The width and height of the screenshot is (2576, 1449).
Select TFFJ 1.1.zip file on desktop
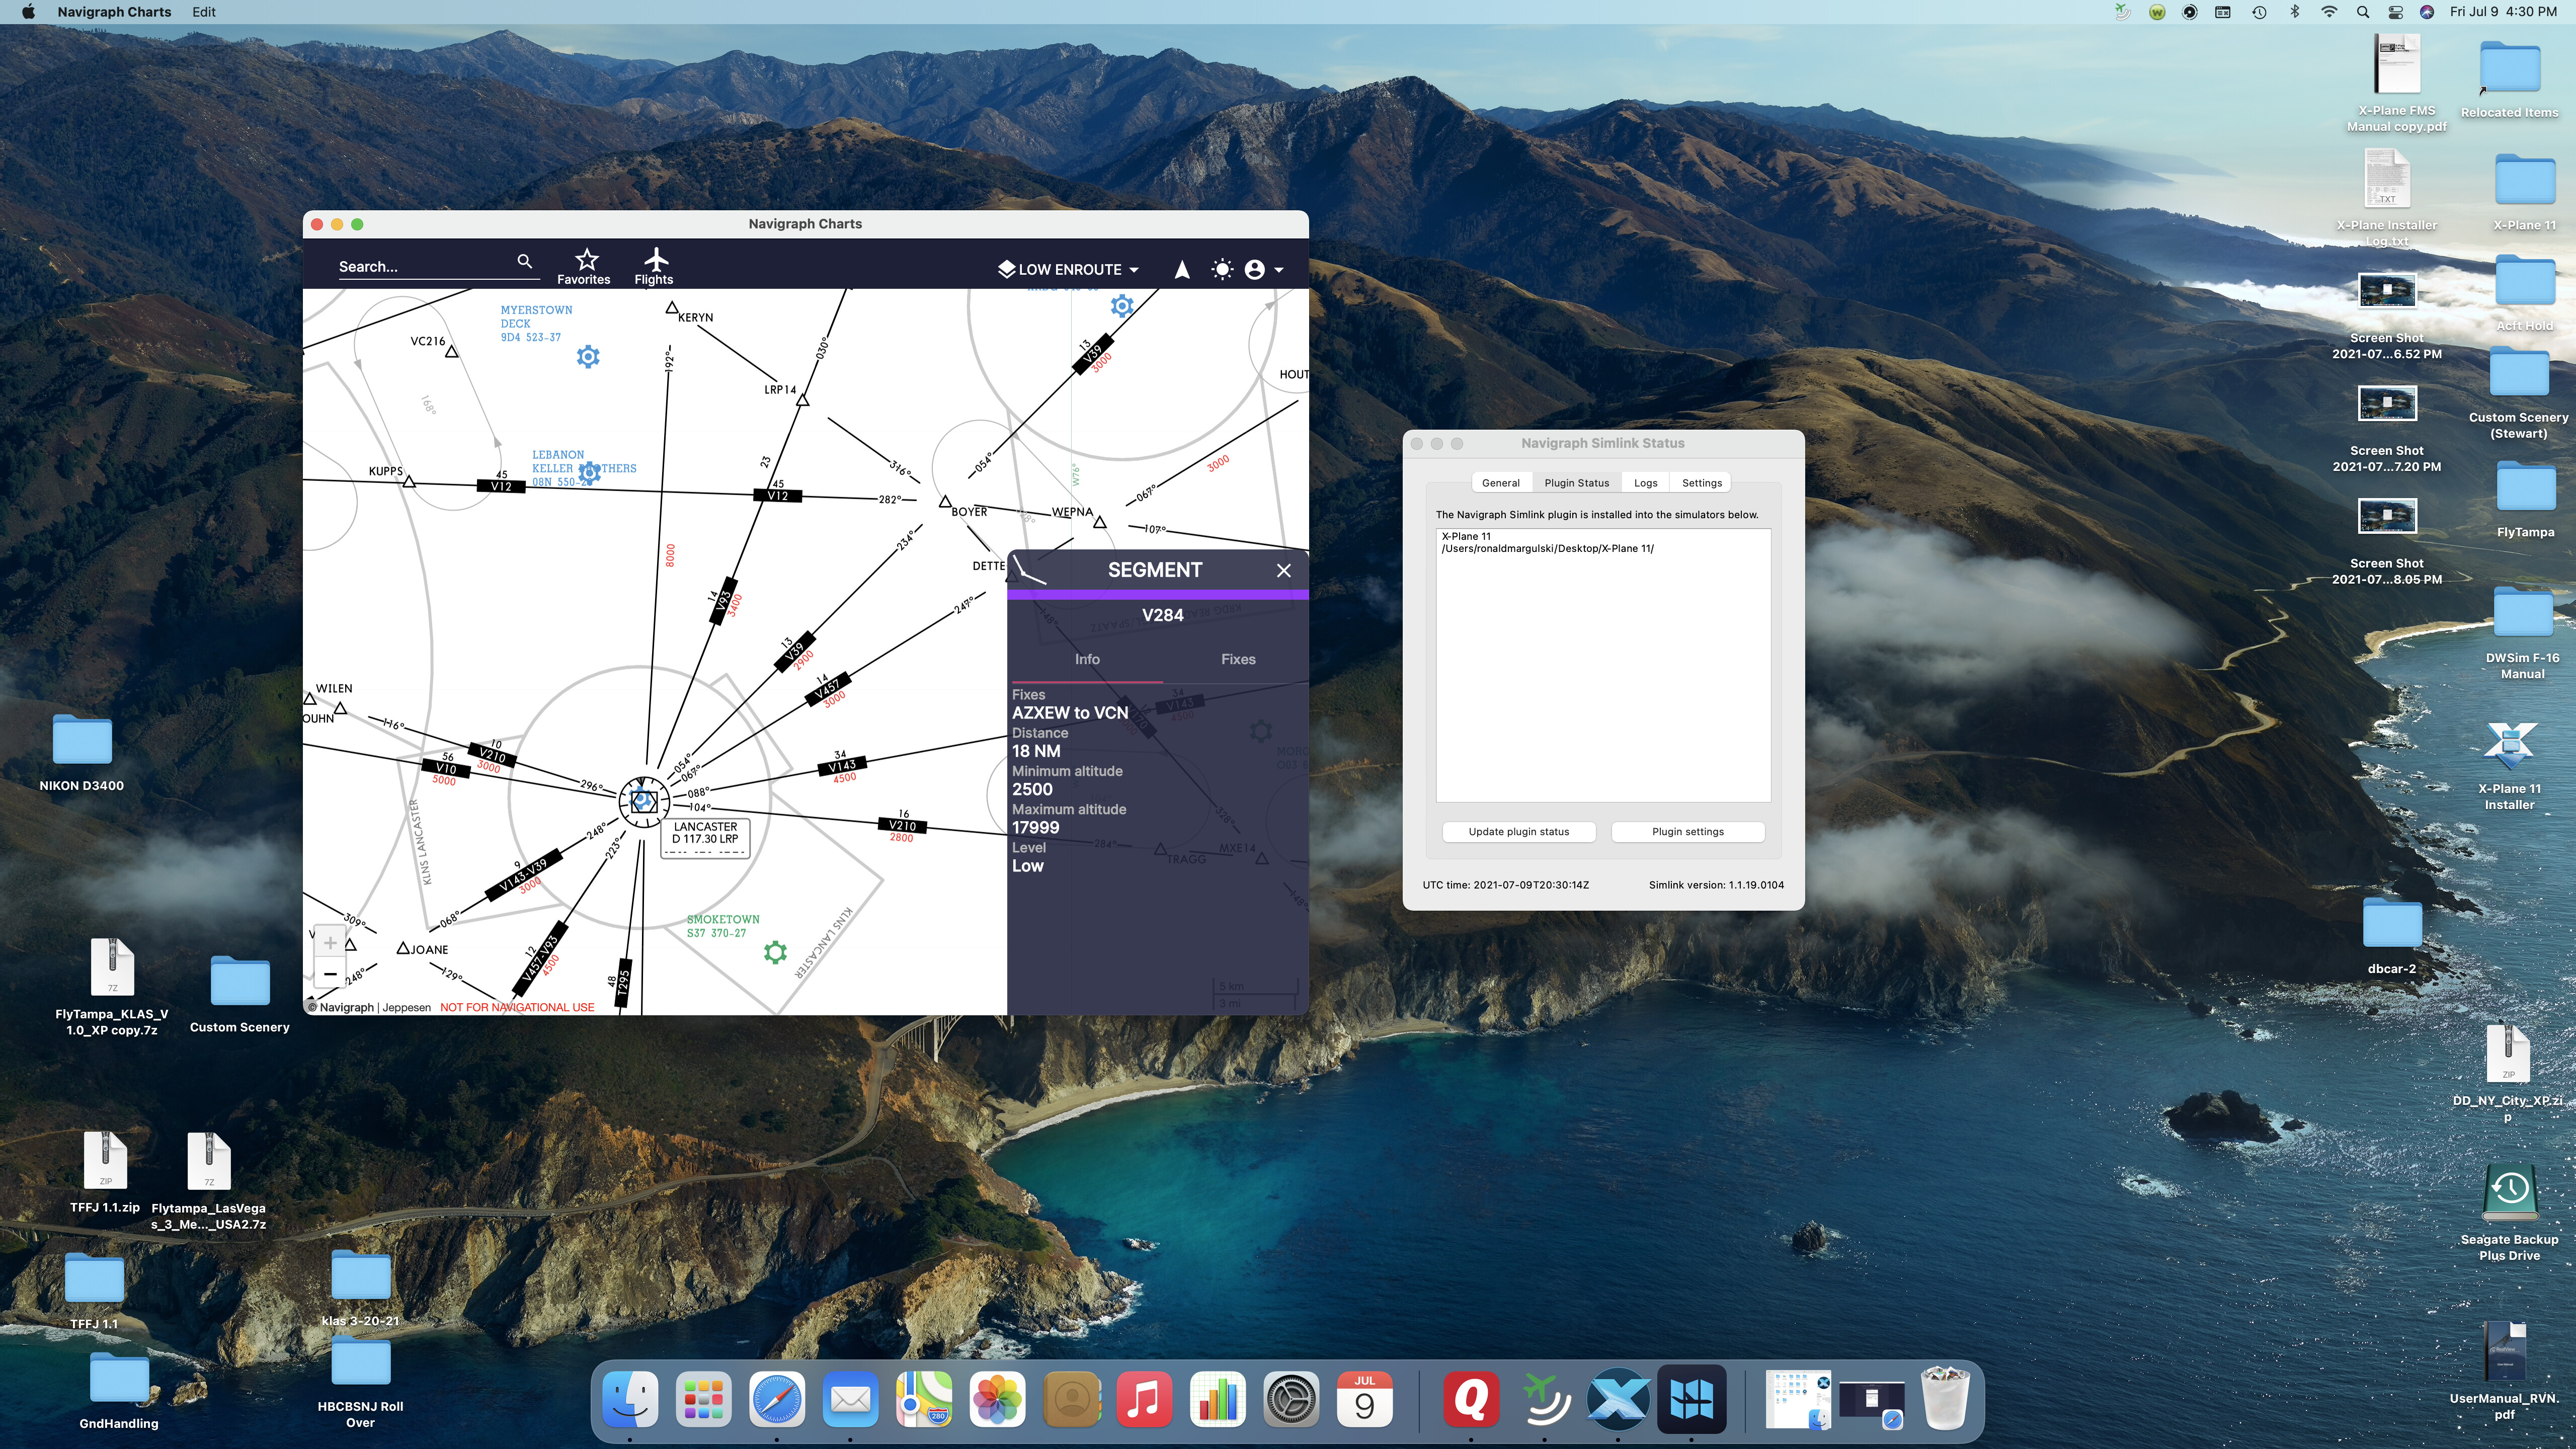coord(105,1172)
